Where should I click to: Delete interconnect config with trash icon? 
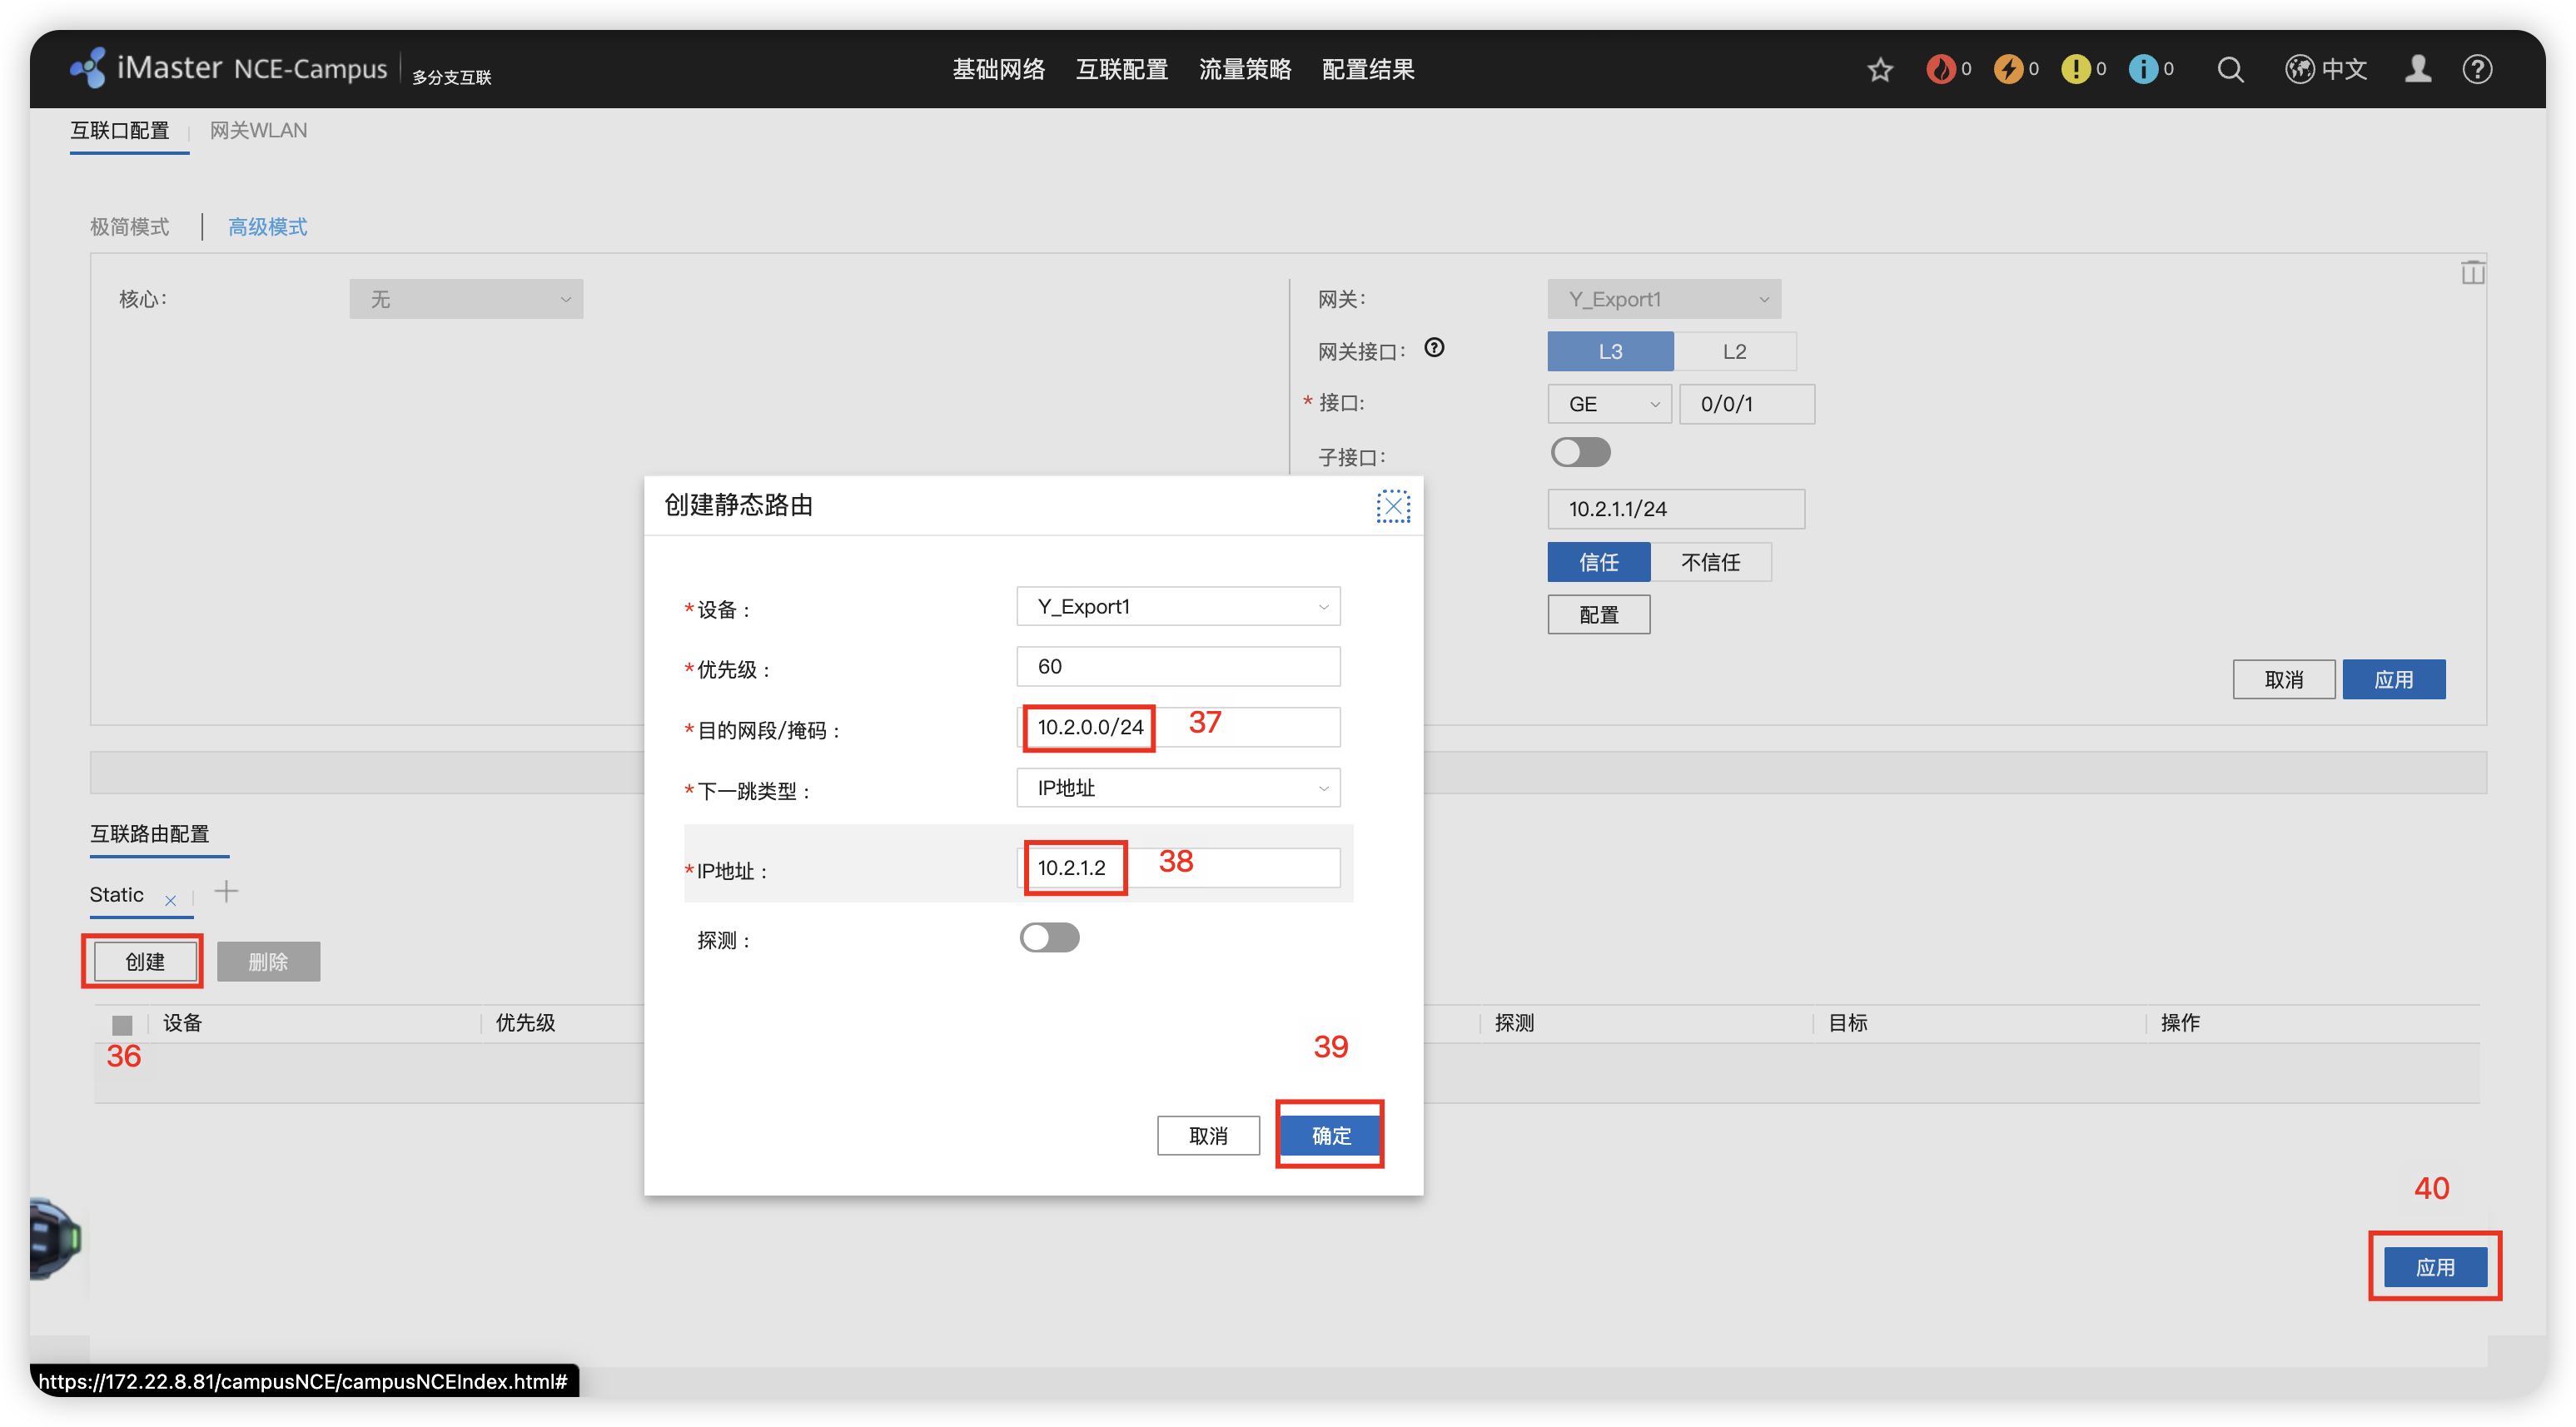pyautogui.click(x=2472, y=272)
